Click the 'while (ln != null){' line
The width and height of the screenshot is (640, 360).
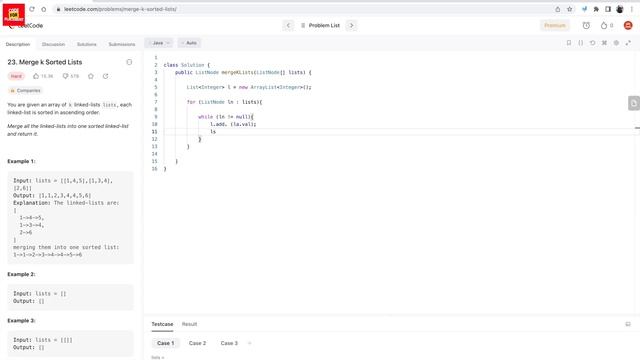coord(226,117)
